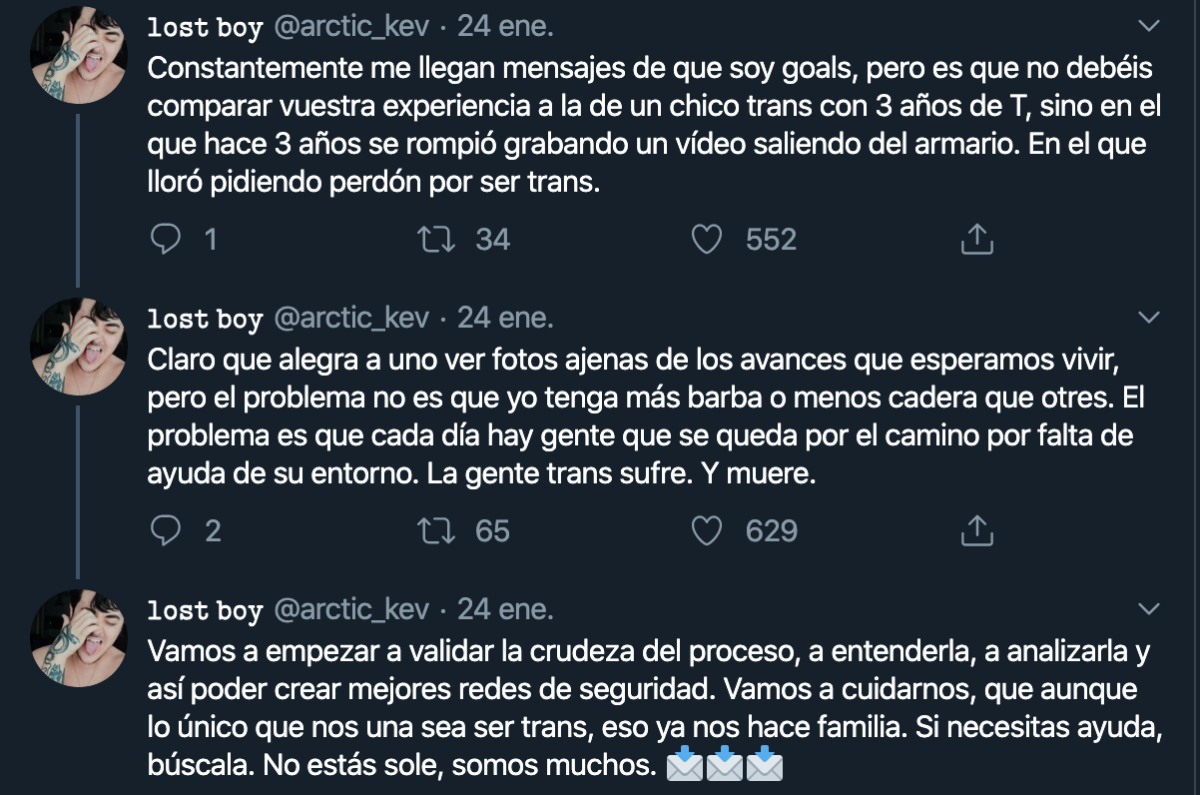Open the first tweet's options chevron

click(x=1150, y=27)
